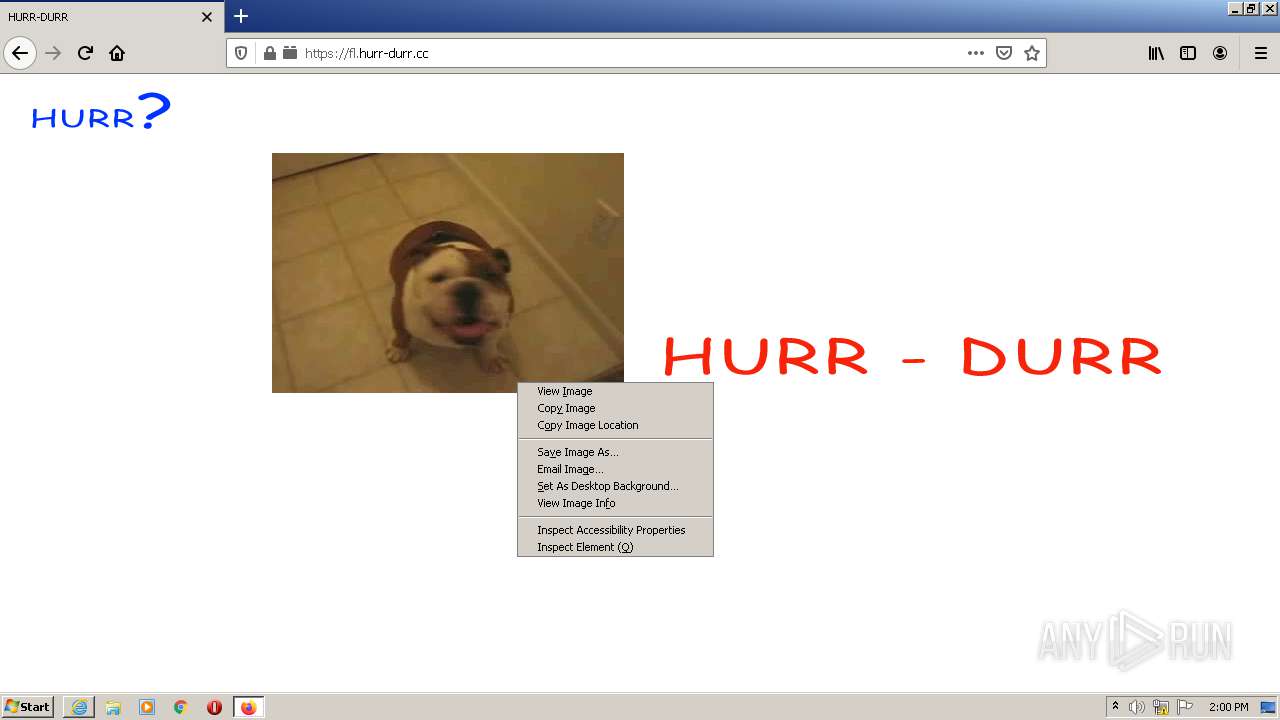
Task: Open page actions three-dot menu
Action: coord(976,53)
